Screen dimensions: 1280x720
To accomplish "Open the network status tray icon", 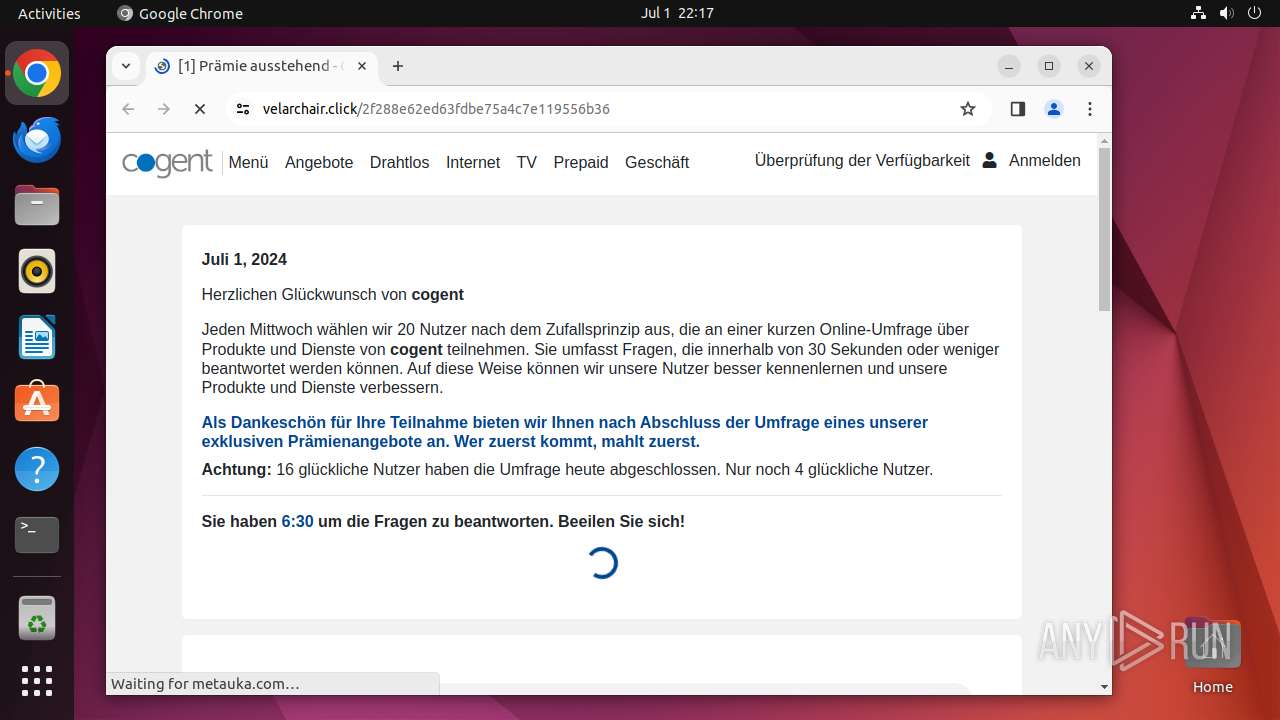I will tap(1198, 13).
